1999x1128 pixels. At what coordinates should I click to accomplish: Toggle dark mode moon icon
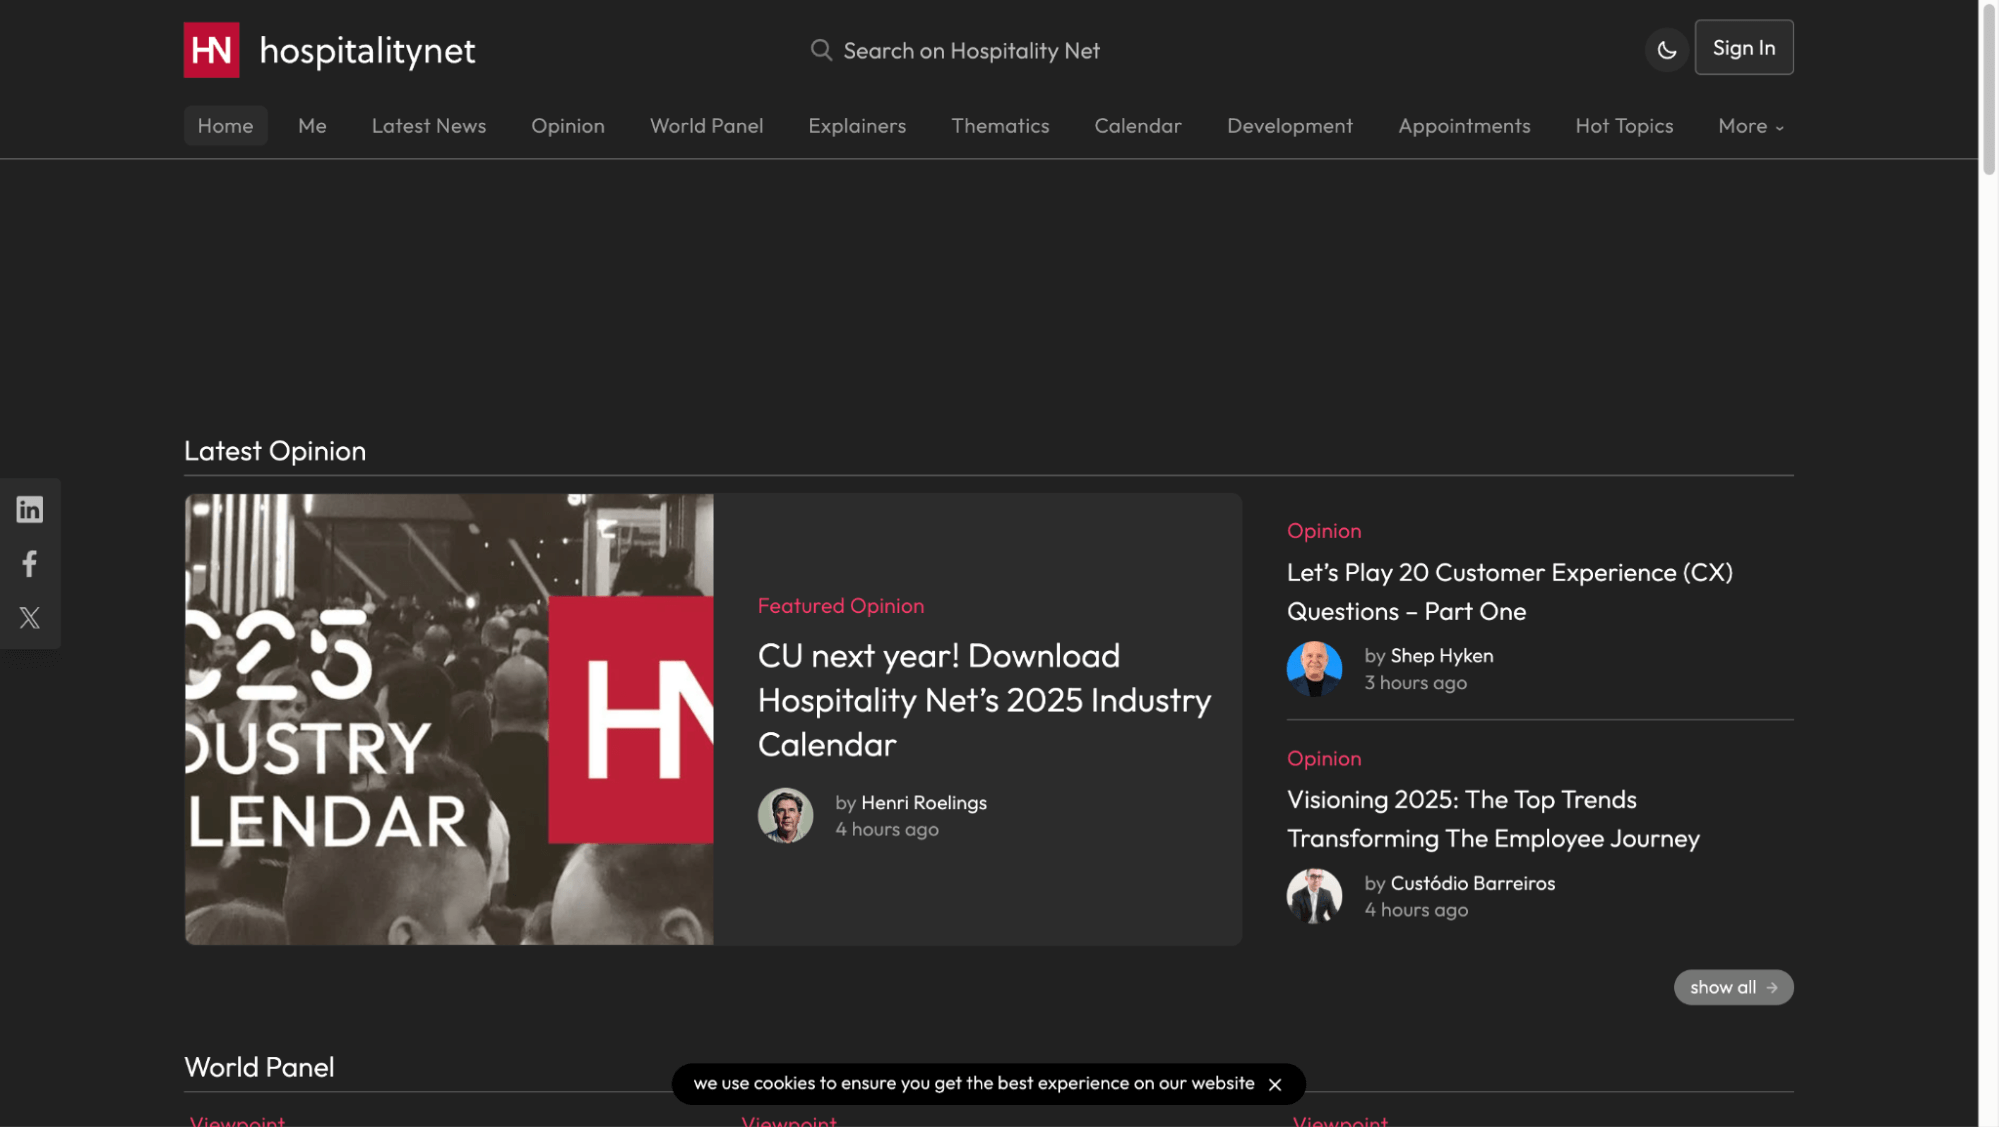[1666, 49]
